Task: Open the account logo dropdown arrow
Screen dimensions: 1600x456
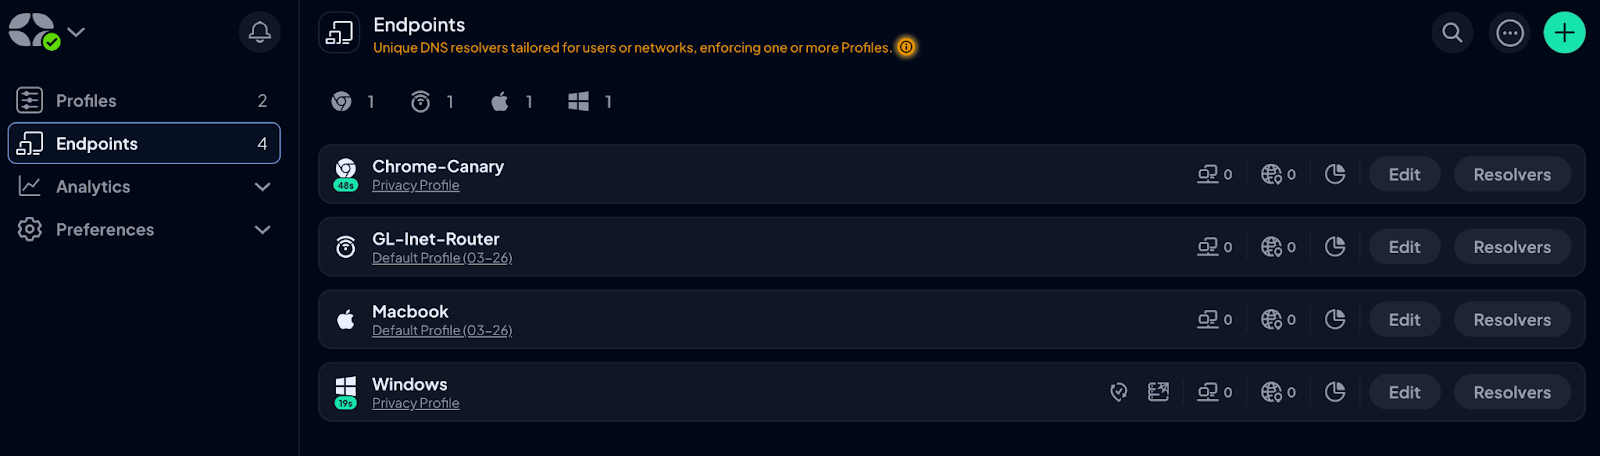Action: [x=76, y=32]
